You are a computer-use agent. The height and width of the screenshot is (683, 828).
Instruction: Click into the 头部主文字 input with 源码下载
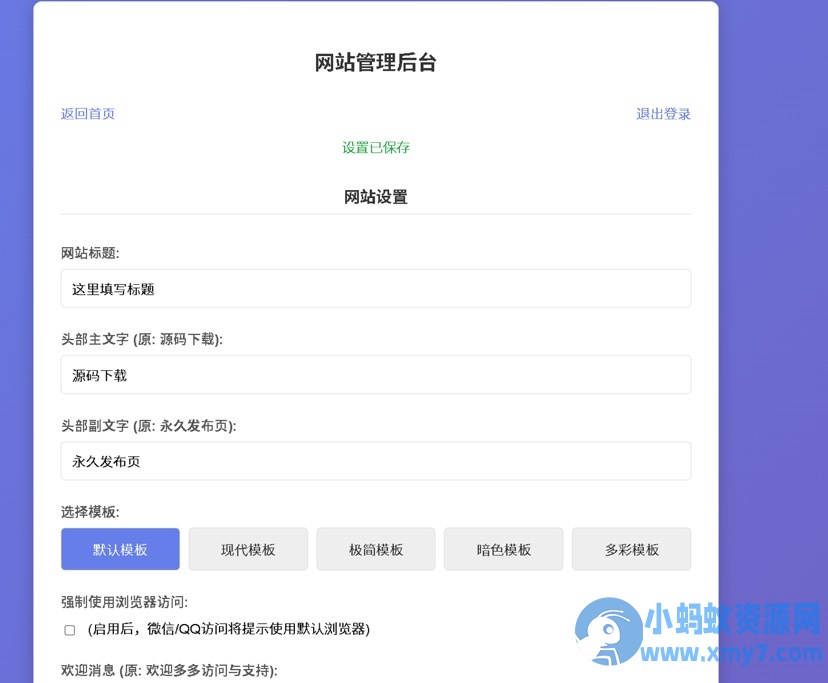click(x=376, y=375)
